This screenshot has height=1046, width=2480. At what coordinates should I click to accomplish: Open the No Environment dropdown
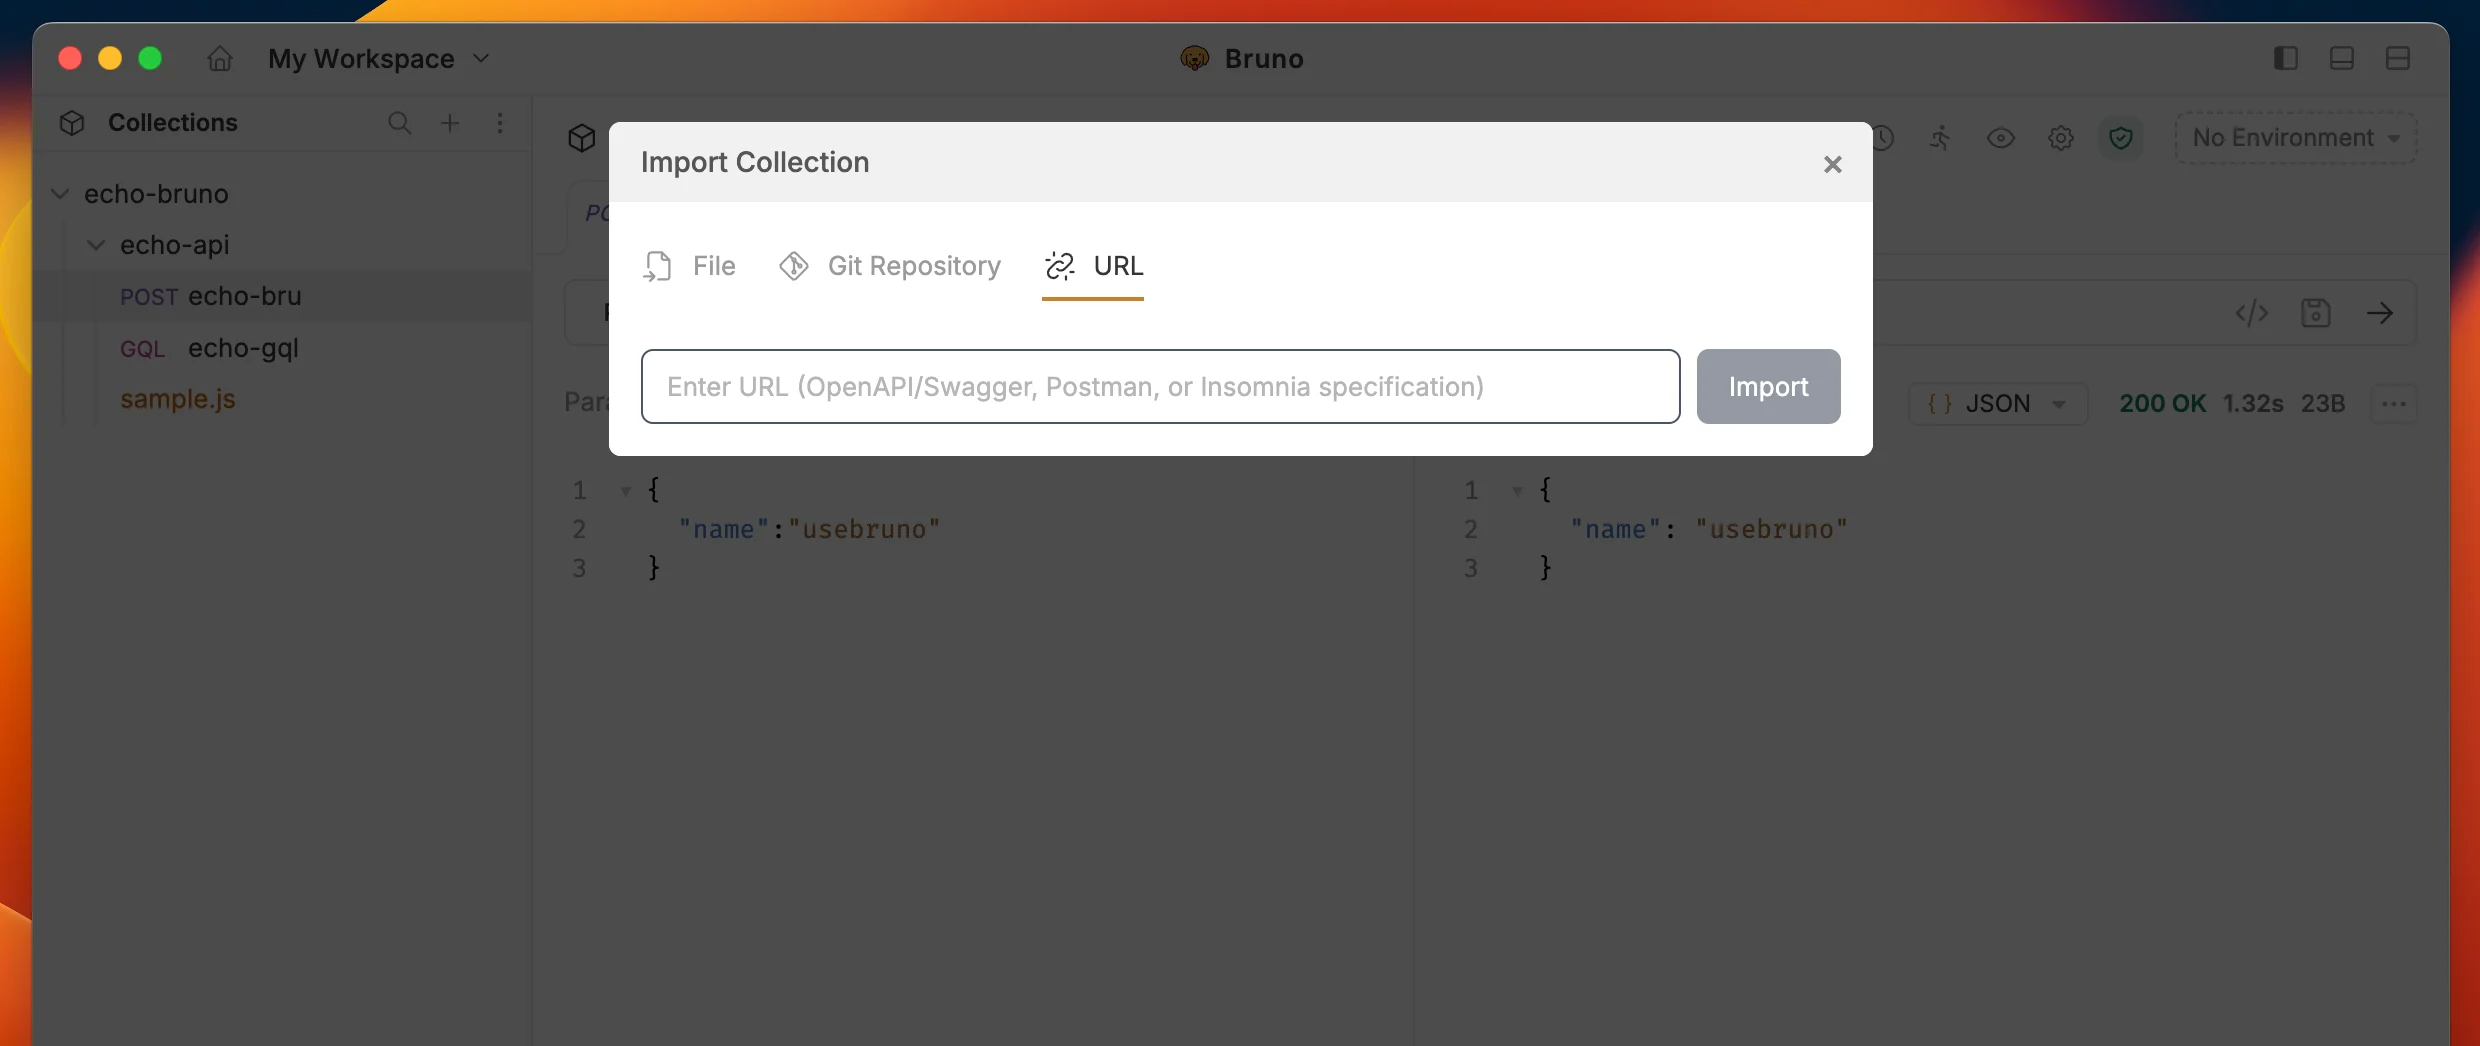[2296, 138]
